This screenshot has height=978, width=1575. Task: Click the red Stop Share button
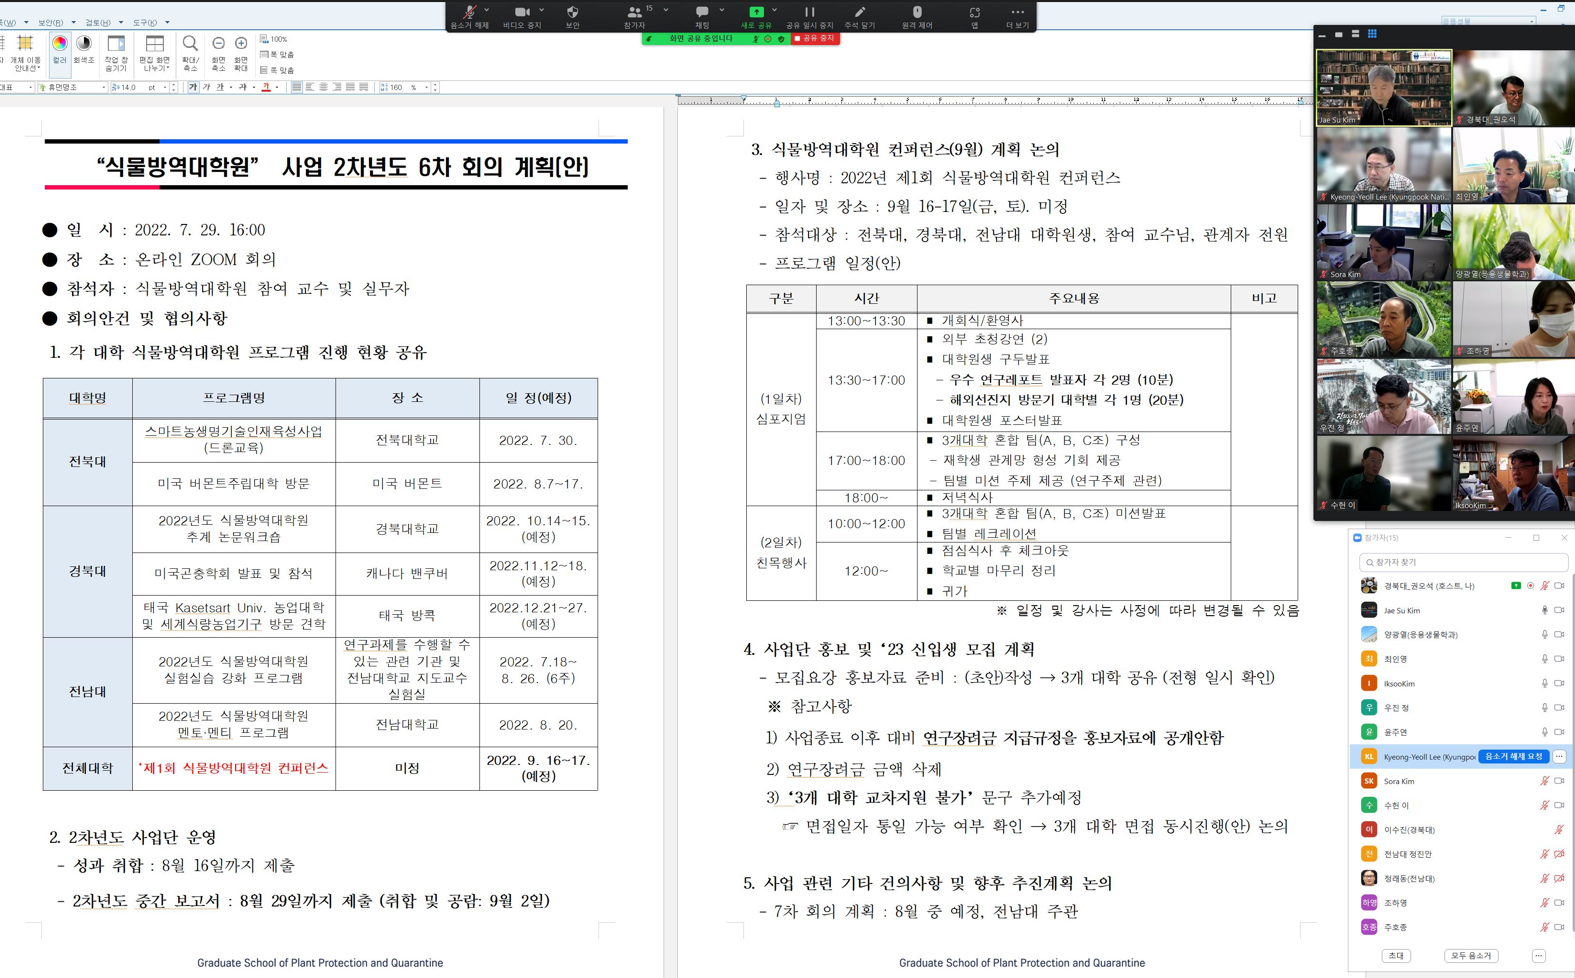point(814,38)
